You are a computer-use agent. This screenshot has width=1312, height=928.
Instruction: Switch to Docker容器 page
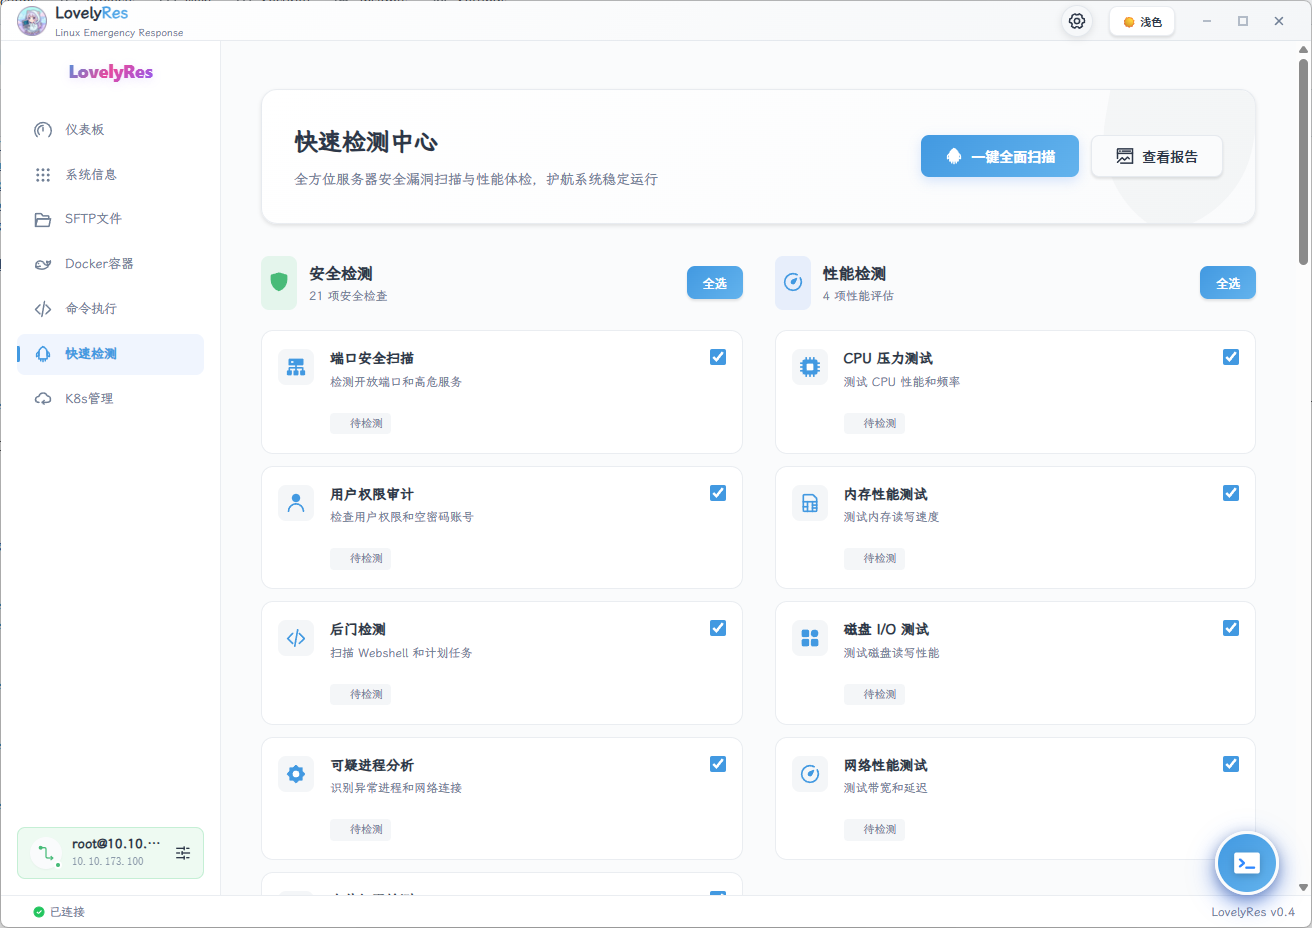point(110,264)
